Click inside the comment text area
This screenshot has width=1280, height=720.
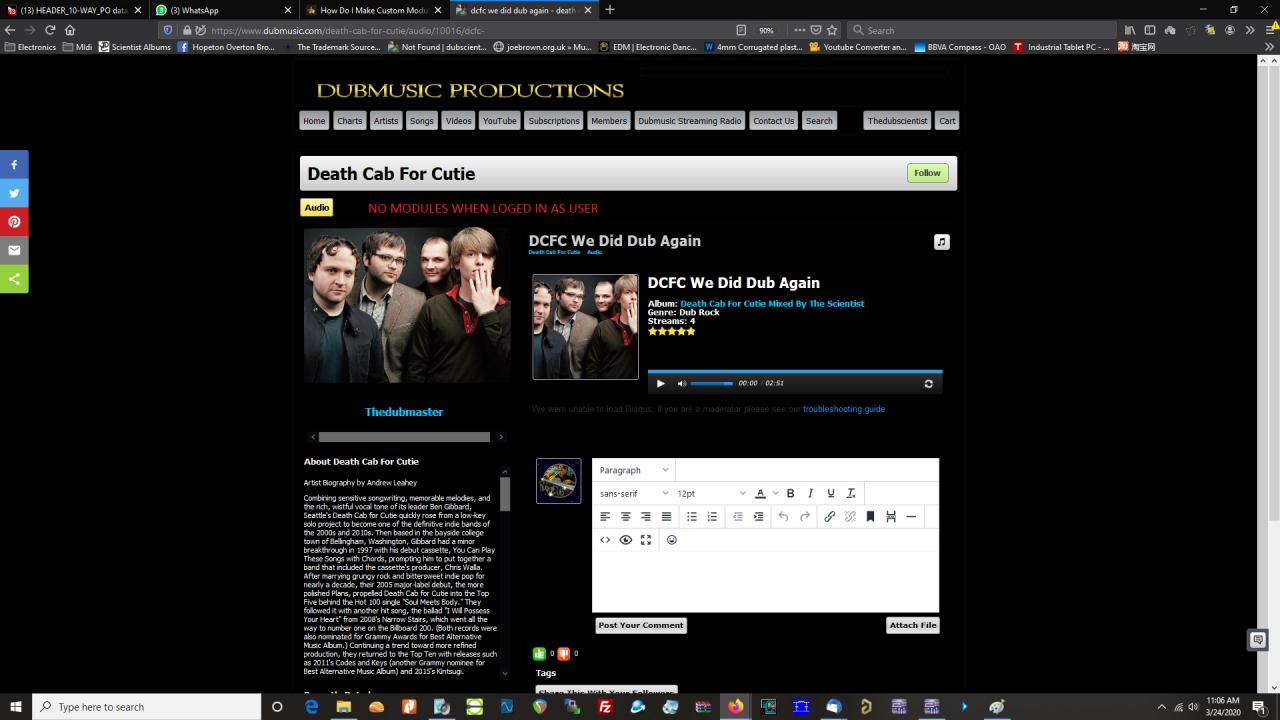click(x=765, y=580)
